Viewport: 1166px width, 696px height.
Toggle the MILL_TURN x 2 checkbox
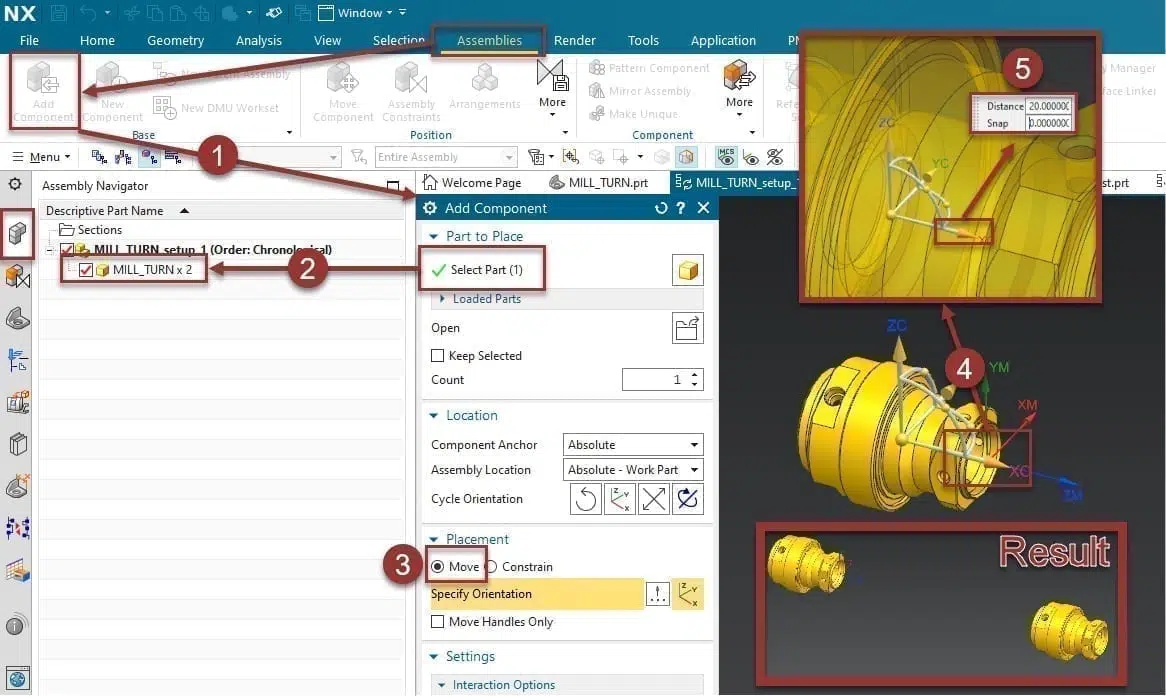click(x=86, y=270)
